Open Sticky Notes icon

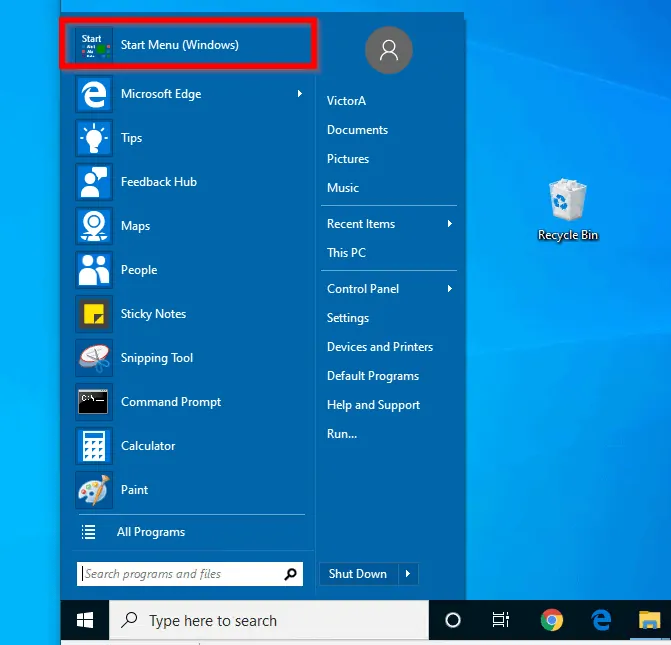94,314
